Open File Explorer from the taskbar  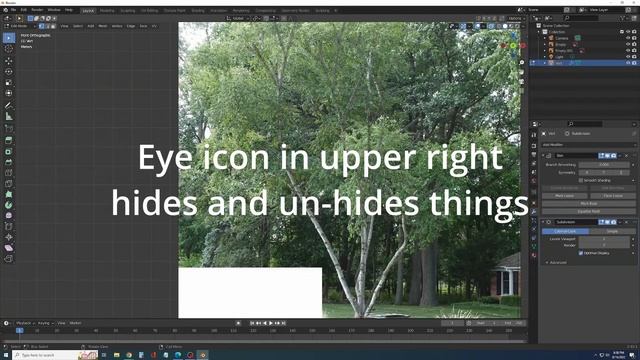pos(116,355)
